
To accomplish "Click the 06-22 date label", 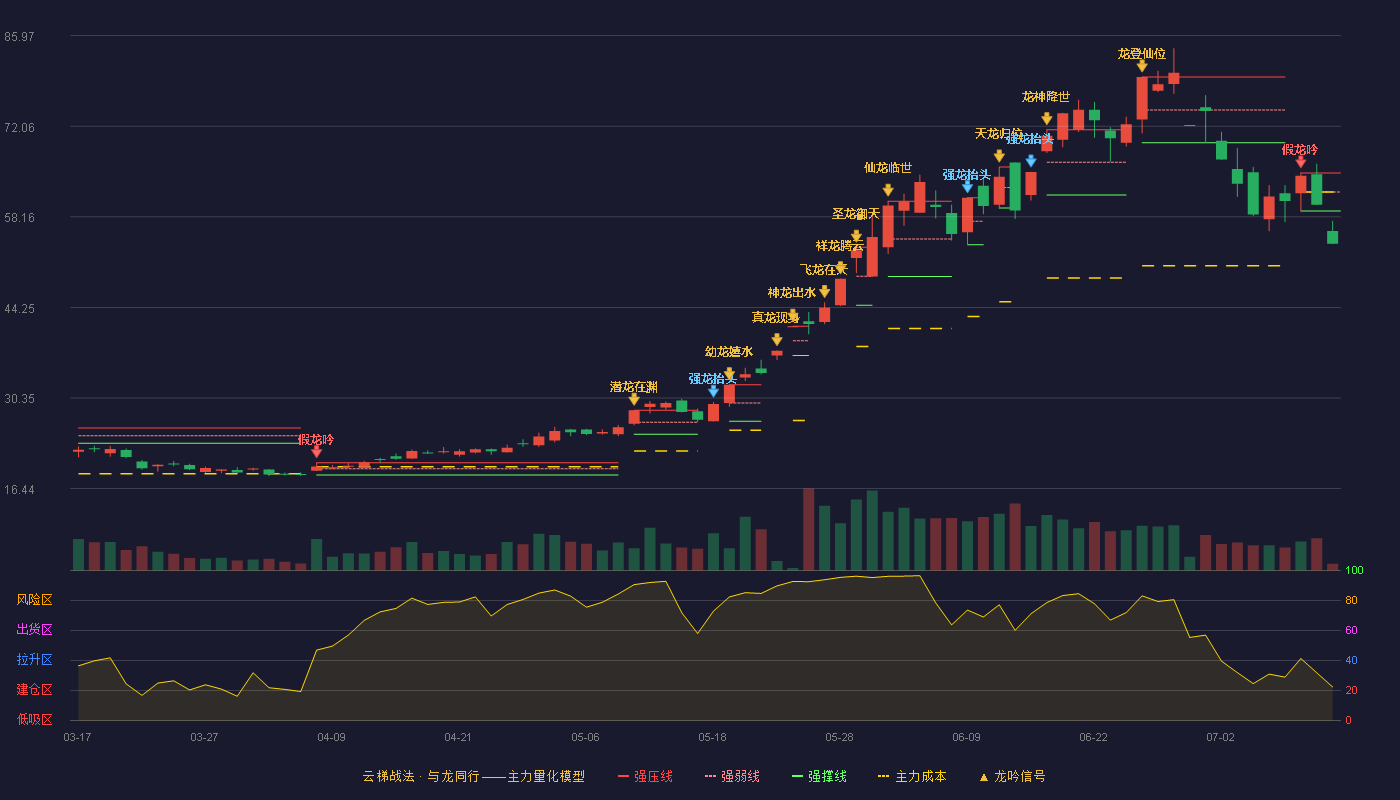I will pyautogui.click(x=1093, y=737).
